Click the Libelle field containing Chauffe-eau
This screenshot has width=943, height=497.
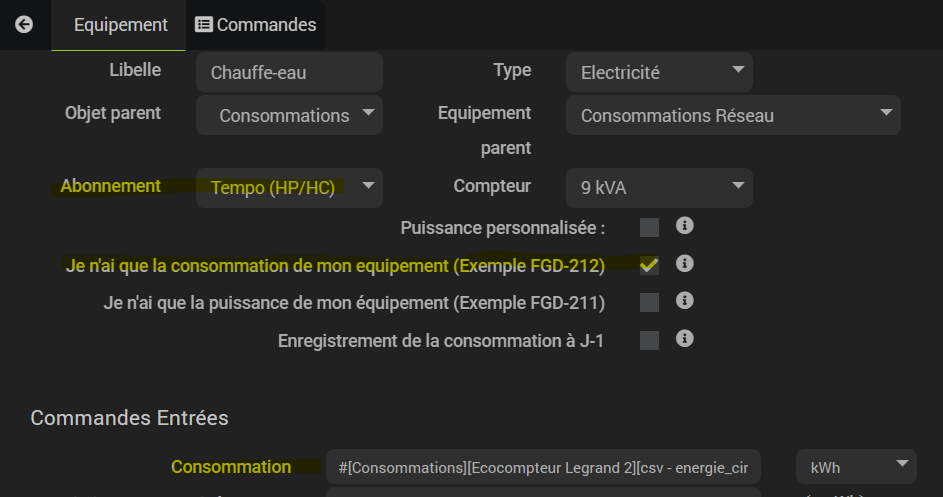click(x=289, y=72)
